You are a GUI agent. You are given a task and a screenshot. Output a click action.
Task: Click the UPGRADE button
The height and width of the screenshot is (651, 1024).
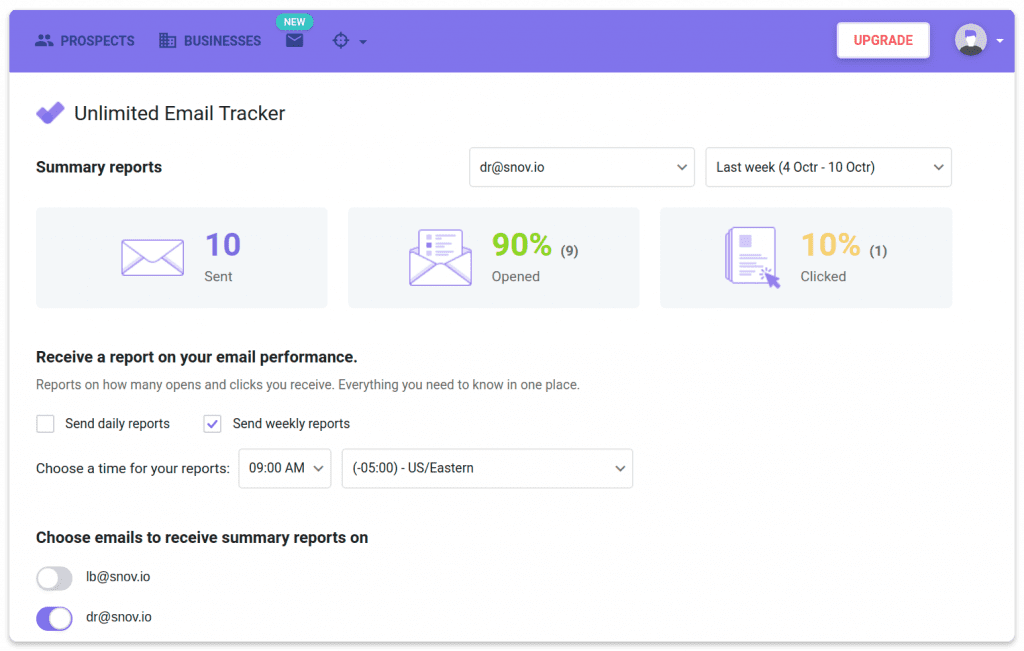[882, 40]
